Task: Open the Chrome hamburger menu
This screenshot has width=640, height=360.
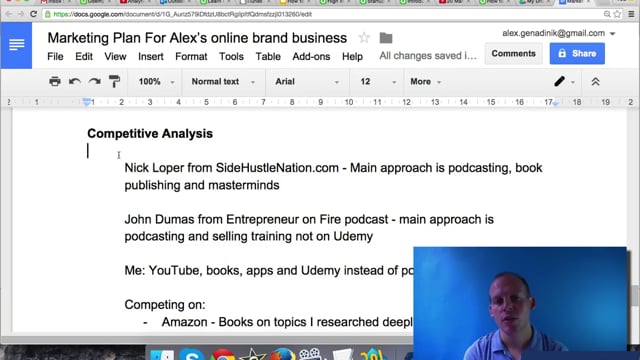Action: tap(631, 14)
